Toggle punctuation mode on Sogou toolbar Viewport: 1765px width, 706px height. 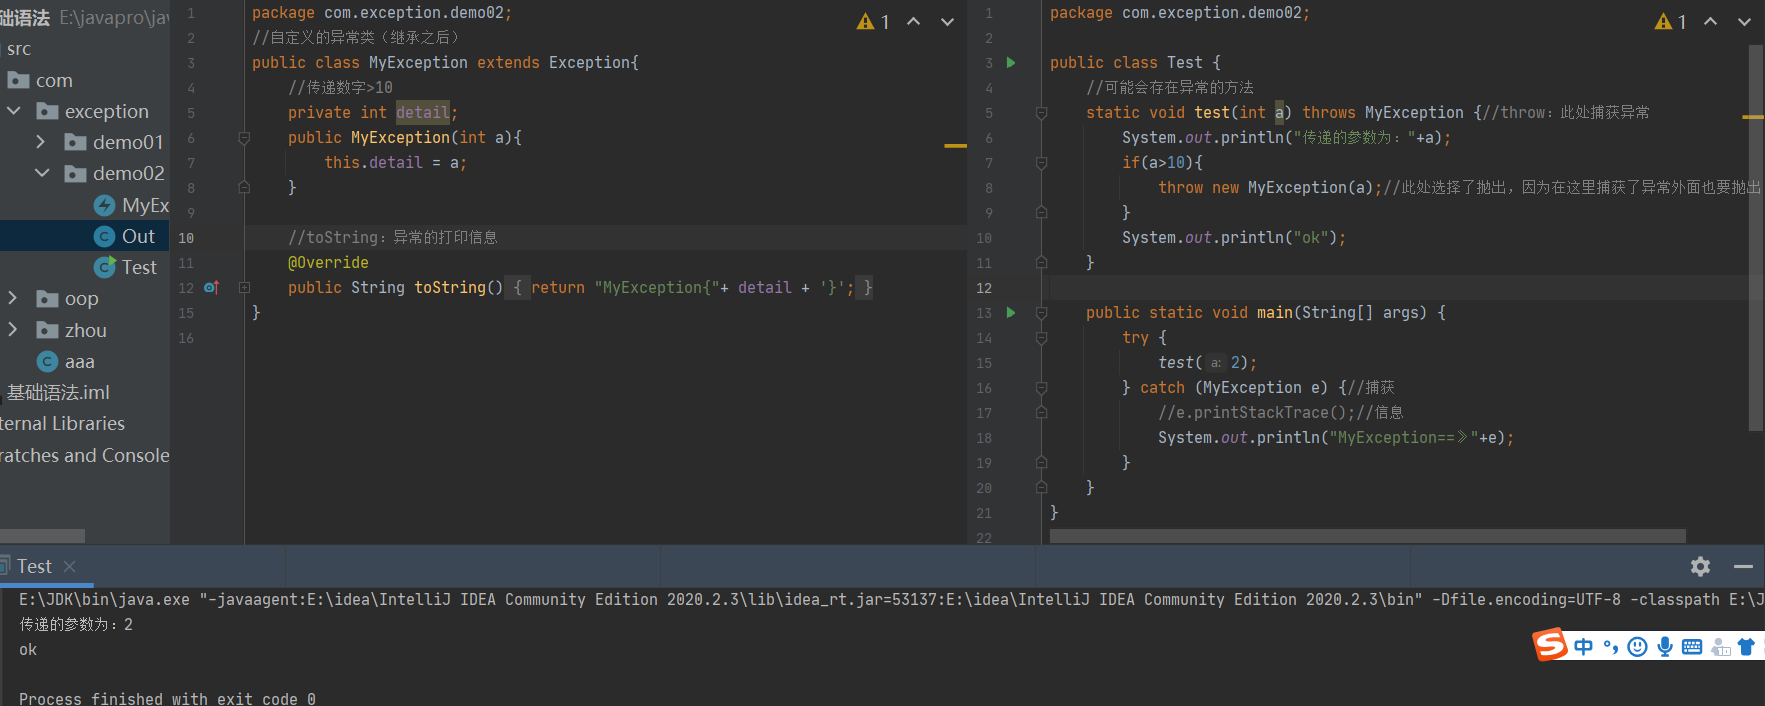coord(1610,647)
